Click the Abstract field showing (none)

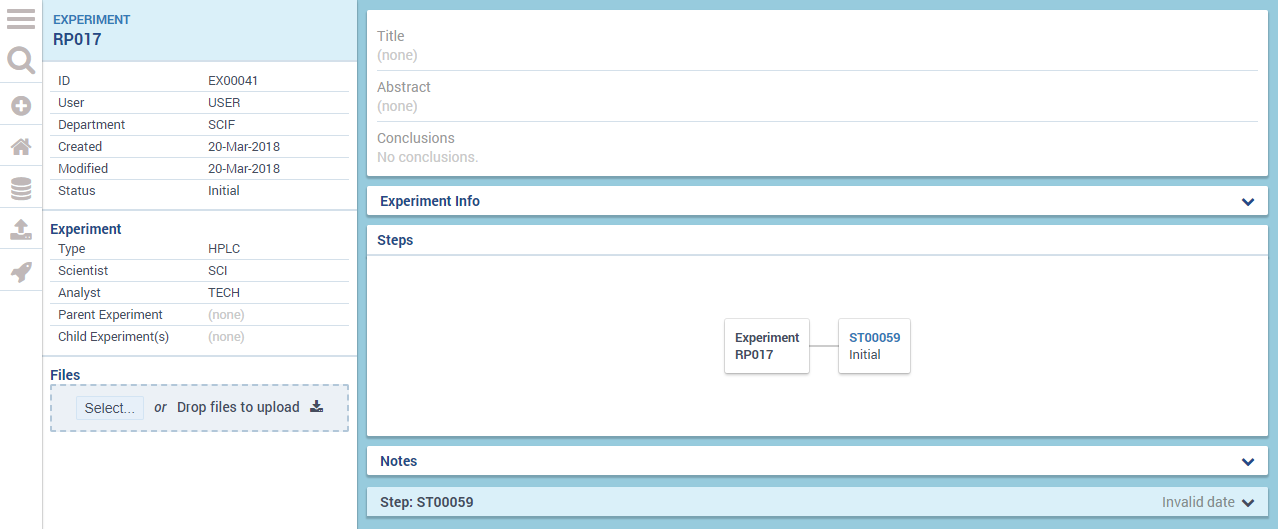pyautogui.click(x=398, y=106)
